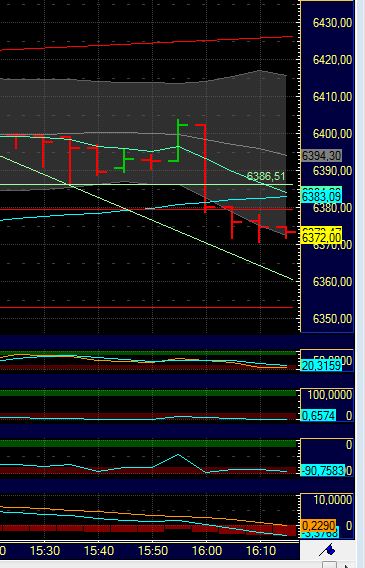Click the 16:00 time axis label
The image size is (365, 568).
pos(206,551)
